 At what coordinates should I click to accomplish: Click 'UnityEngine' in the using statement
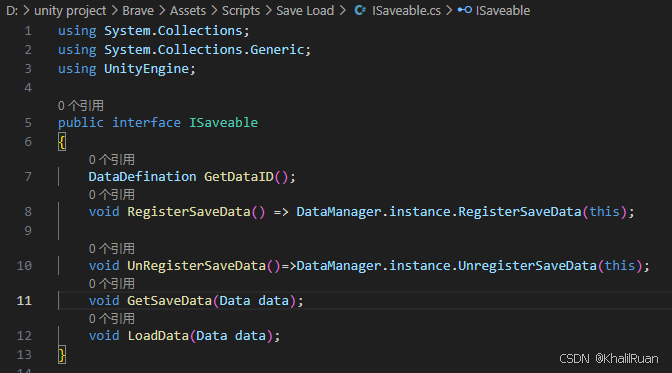coord(147,69)
